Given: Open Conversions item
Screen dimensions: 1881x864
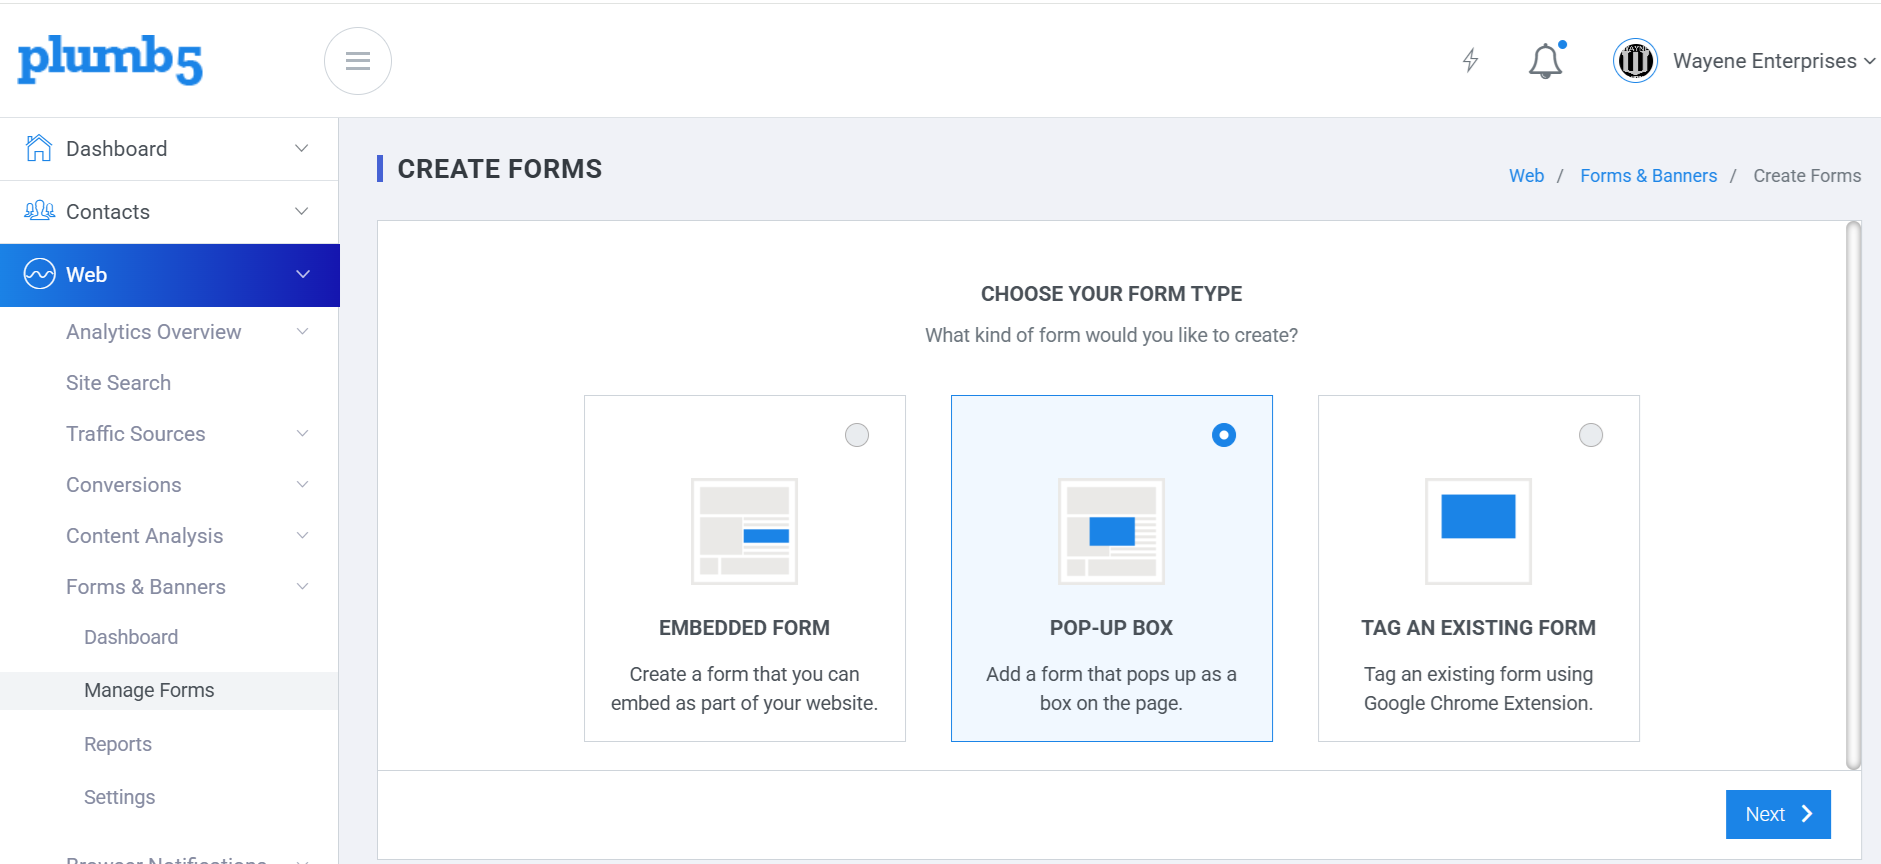Looking at the screenshot, I should (123, 485).
